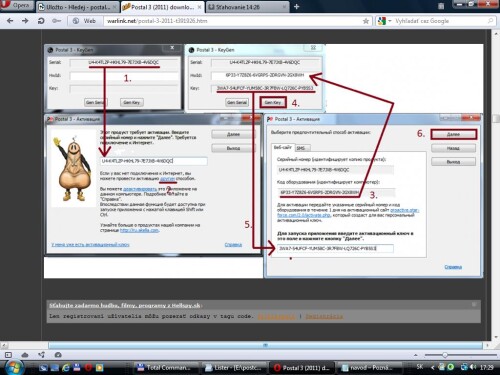Viewport: 500px width, 375px height.
Task: Toggle the Opera Turbo status bar icon
Action: pos(58,355)
